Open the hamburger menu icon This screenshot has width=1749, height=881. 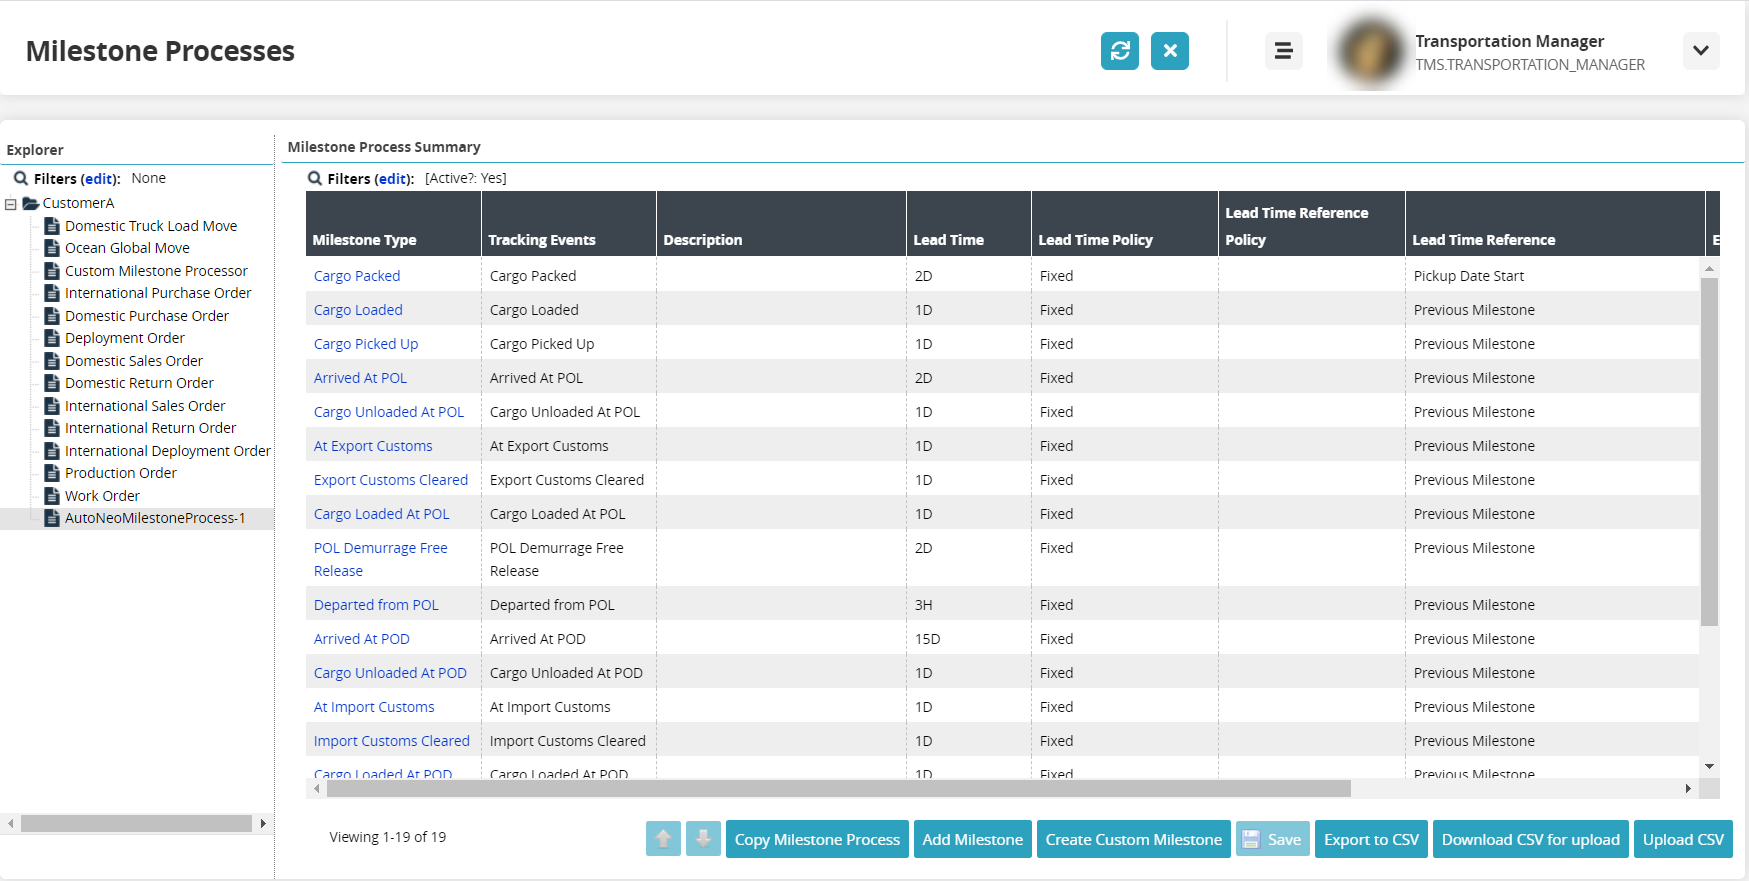(1283, 51)
